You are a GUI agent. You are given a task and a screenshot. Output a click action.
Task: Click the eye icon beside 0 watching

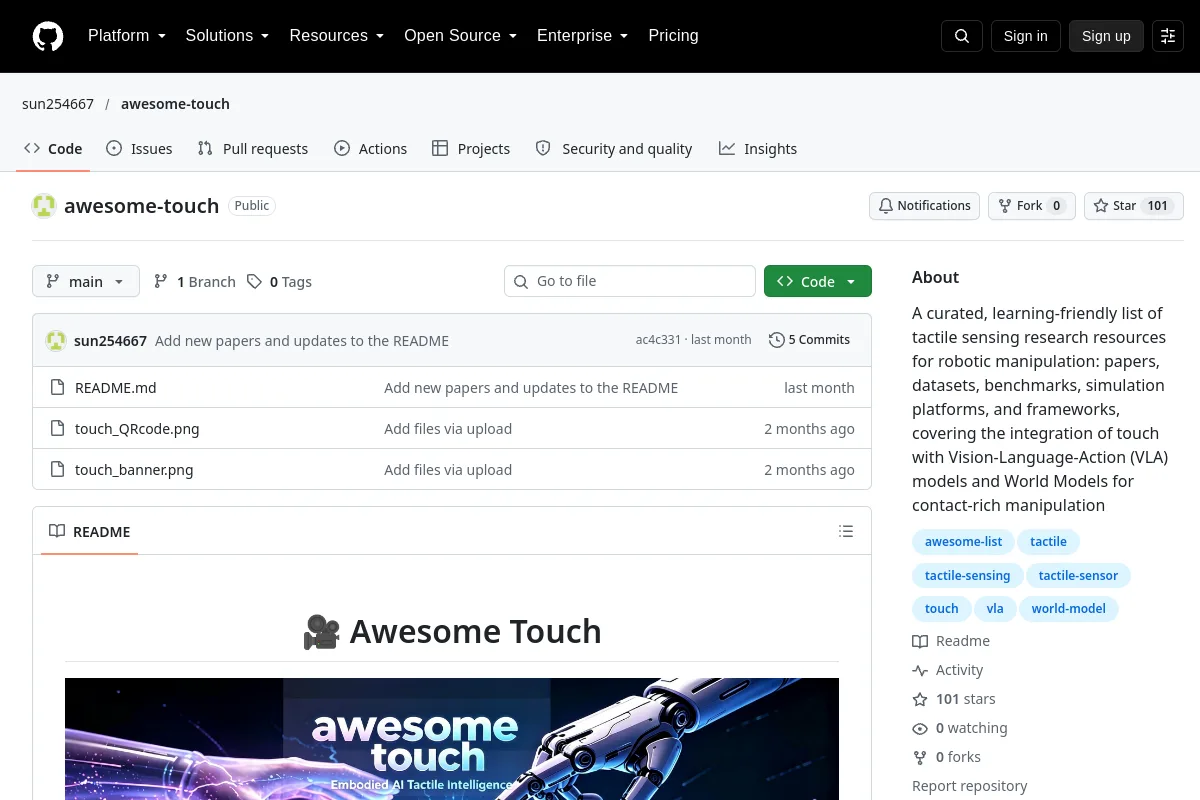coord(920,728)
